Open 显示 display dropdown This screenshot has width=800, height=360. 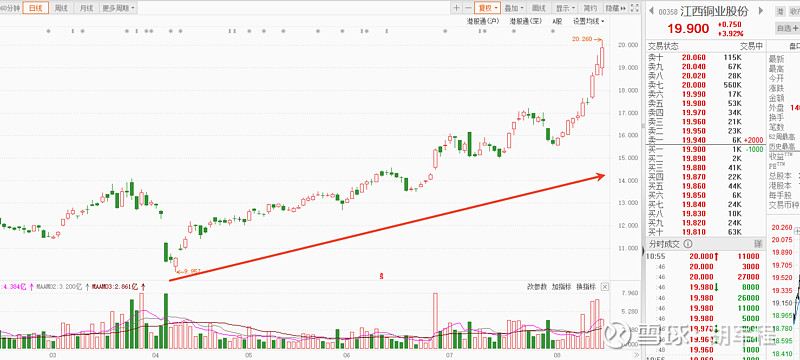[565, 8]
